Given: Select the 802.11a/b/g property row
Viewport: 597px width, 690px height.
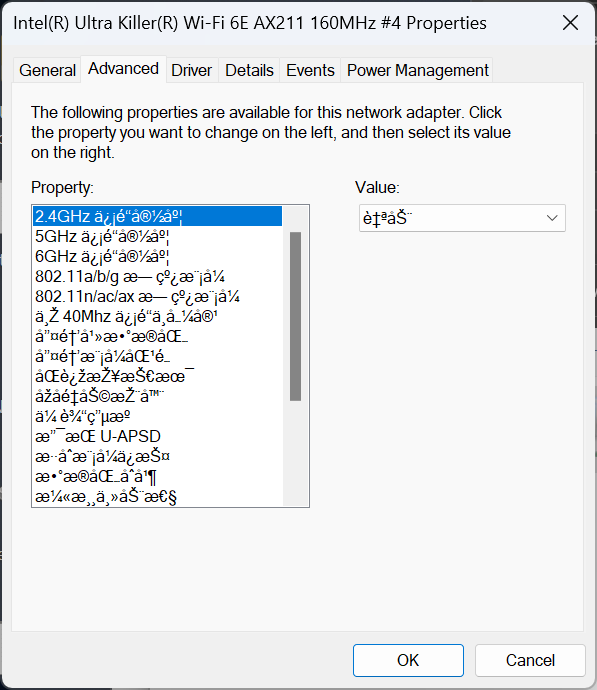Looking at the screenshot, I should (157, 276).
